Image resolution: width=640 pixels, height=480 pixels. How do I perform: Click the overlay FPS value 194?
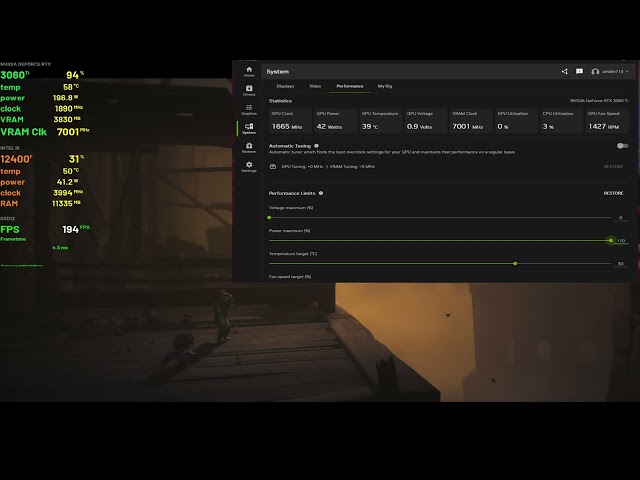pos(70,230)
